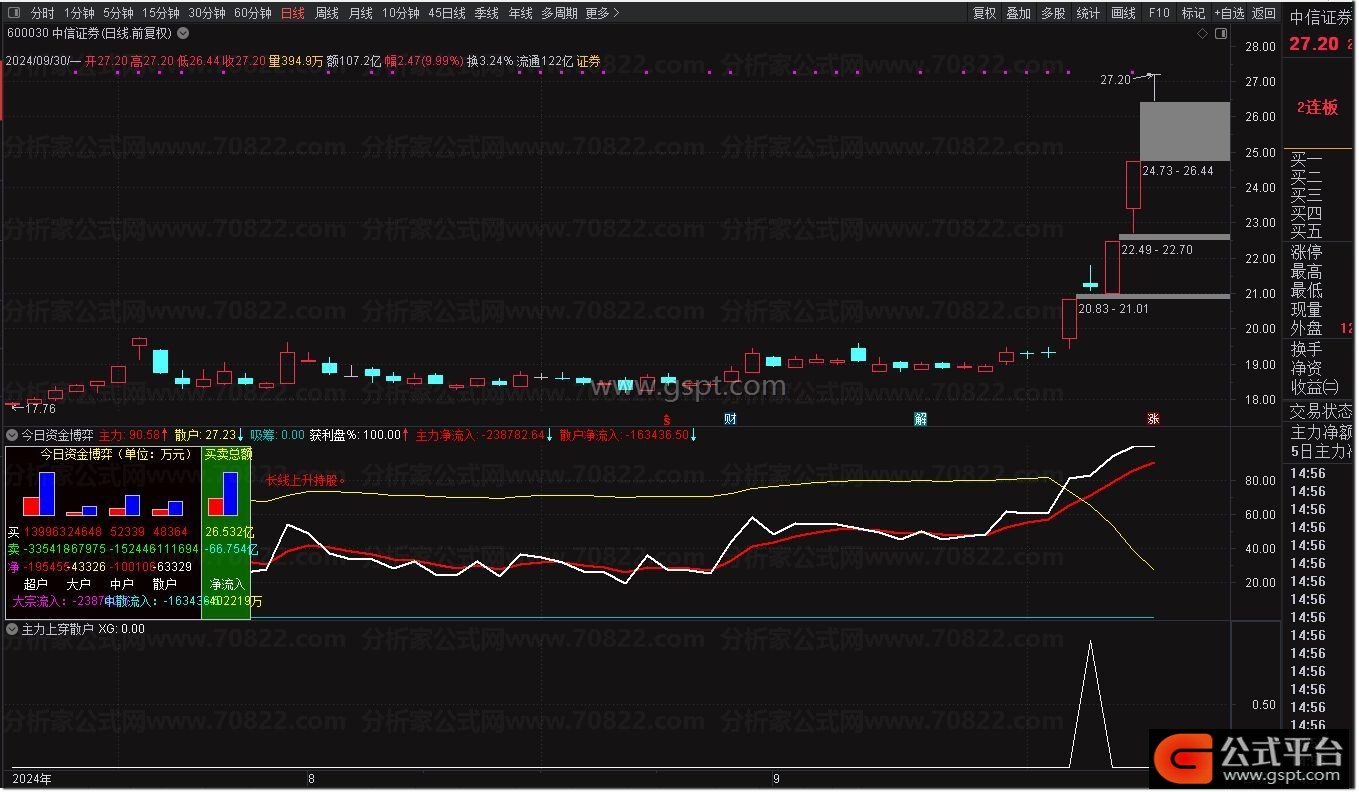The image size is (1359, 792).
Task: Switch to 分时 intraday view
Action: click(x=43, y=14)
